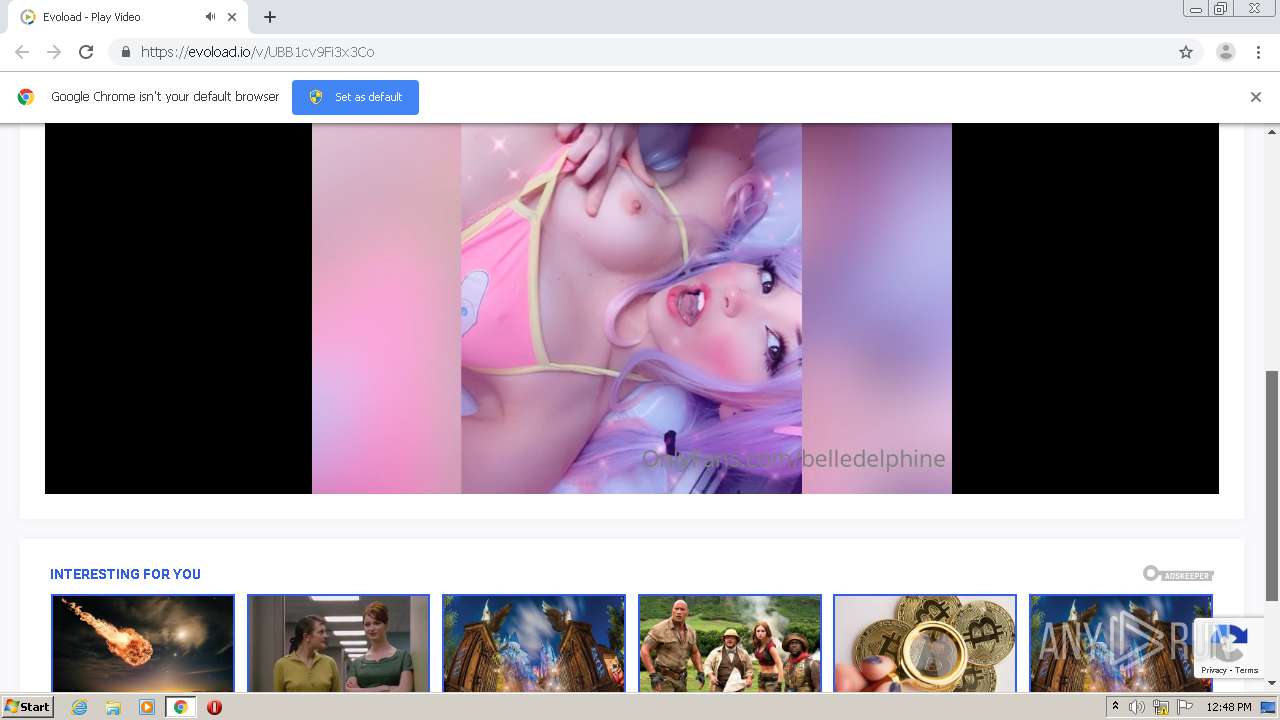The image size is (1280, 720).
Task: Dismiss the default browser infobar
Action: [1256, 97]
